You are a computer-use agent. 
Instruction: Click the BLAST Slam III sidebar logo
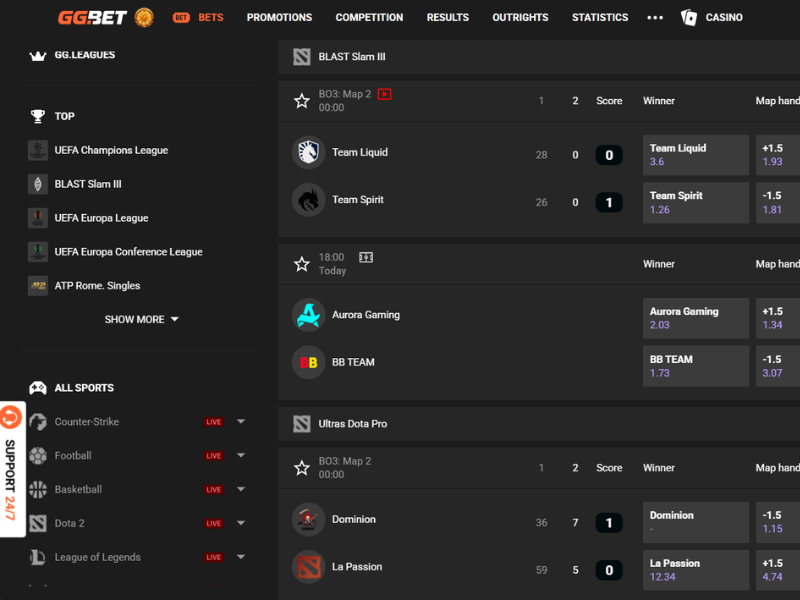pos(38,184)
